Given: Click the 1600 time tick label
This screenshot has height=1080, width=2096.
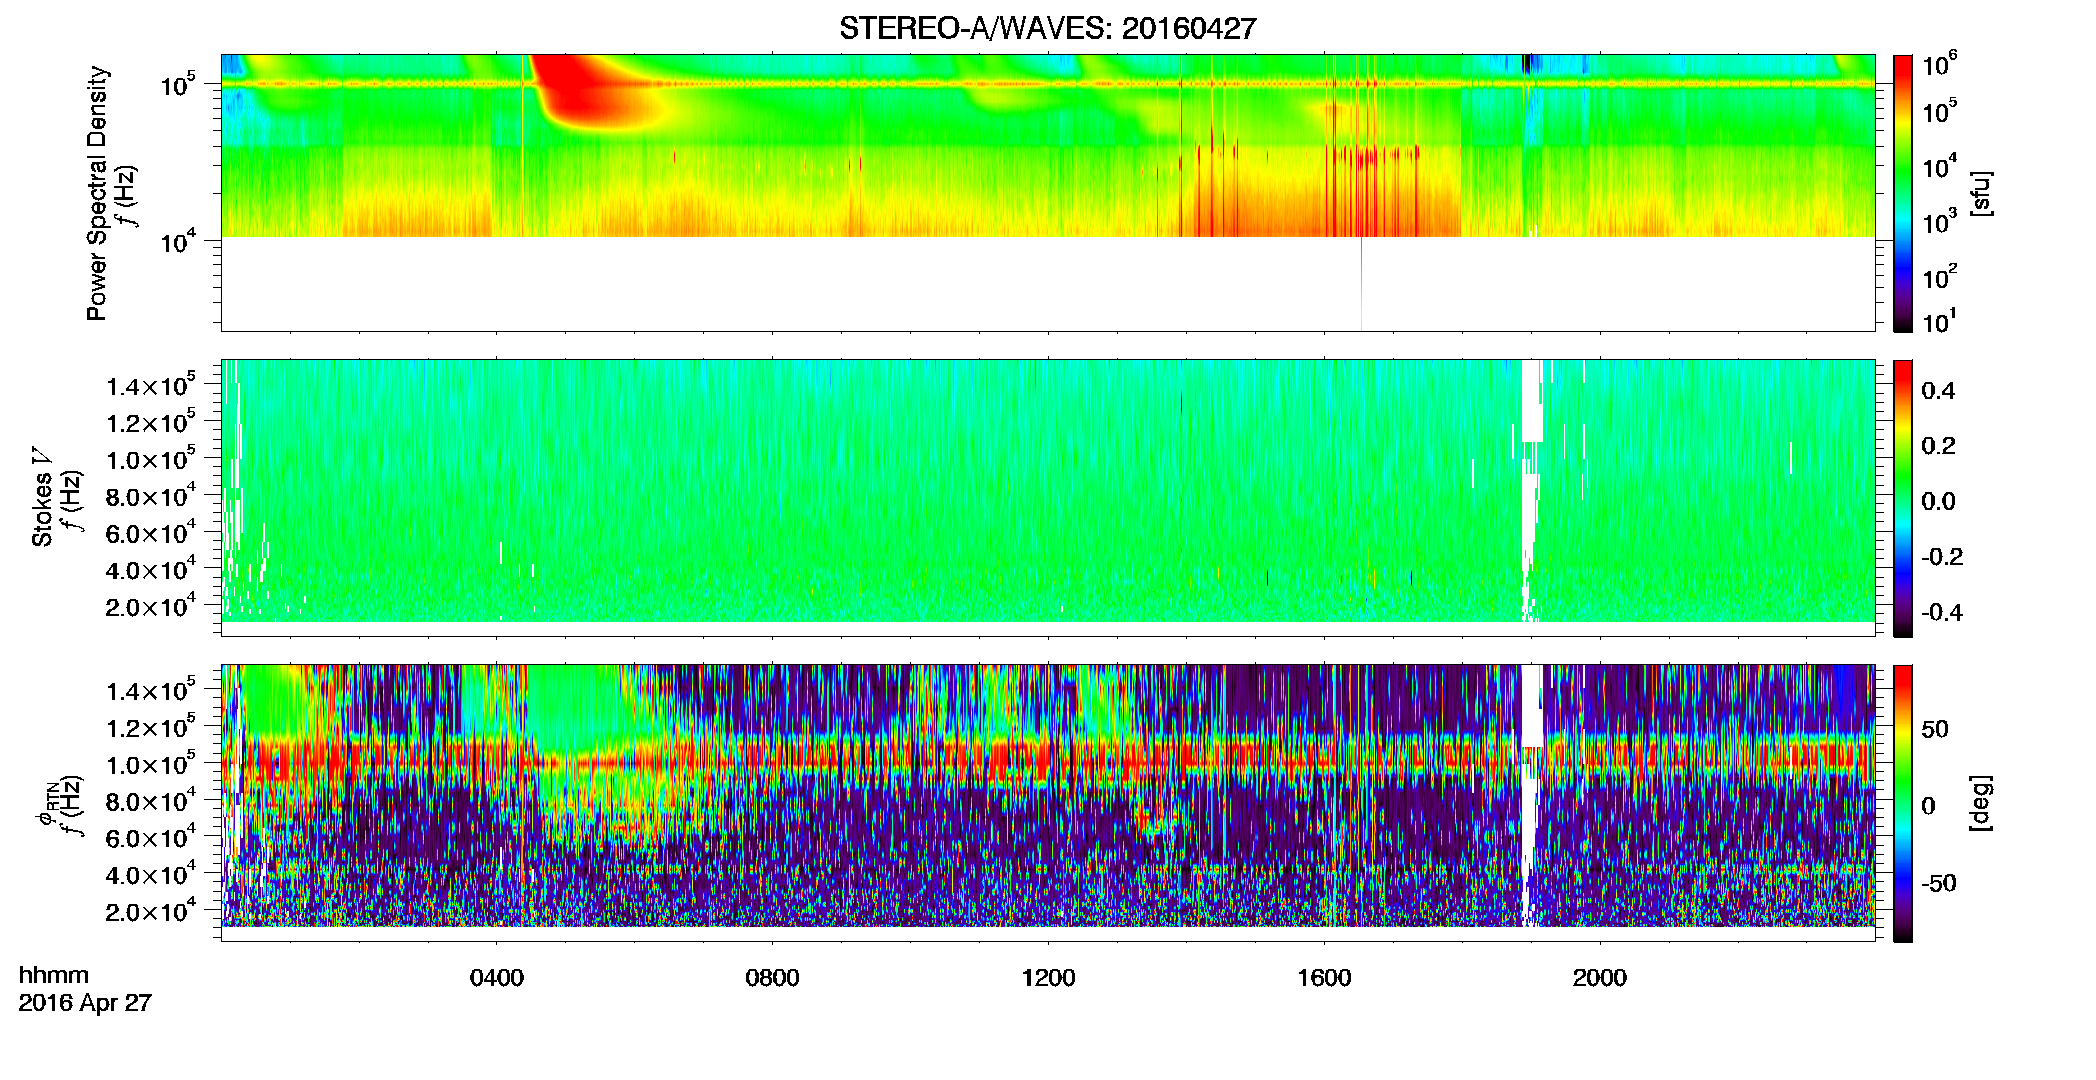Looking at the screenshot, I should coord(1324,978).
